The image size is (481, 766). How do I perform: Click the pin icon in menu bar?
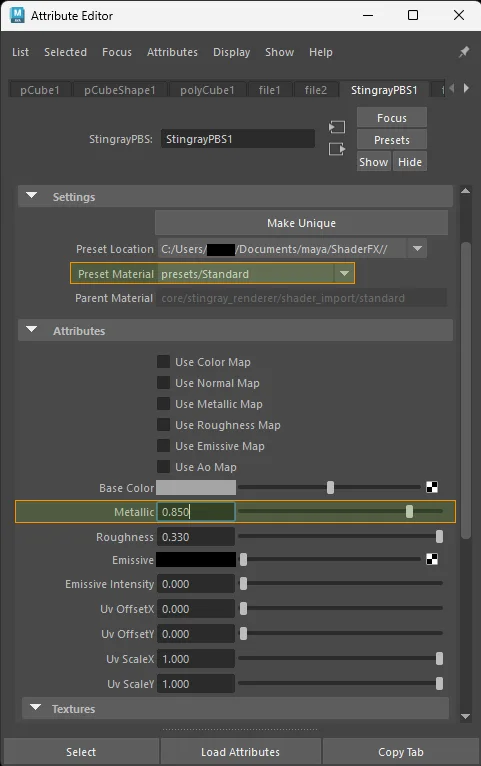tap(463, 52)
